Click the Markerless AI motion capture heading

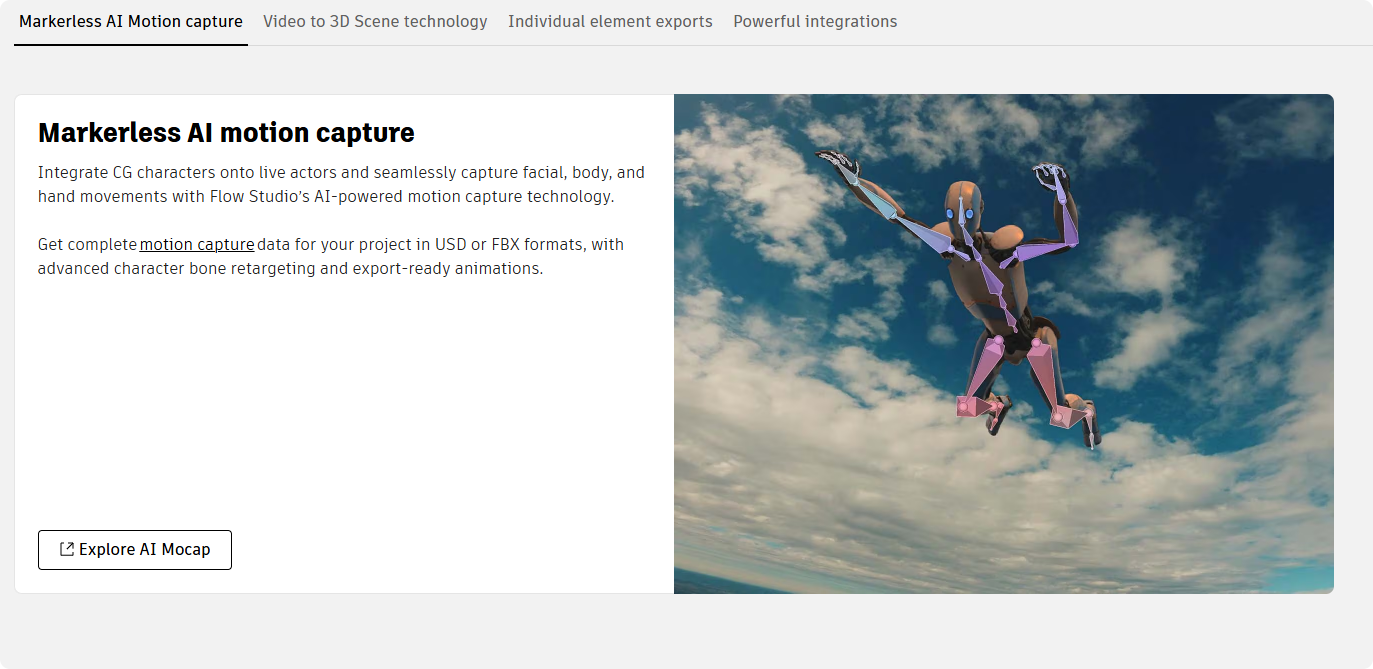pos(226,132)
